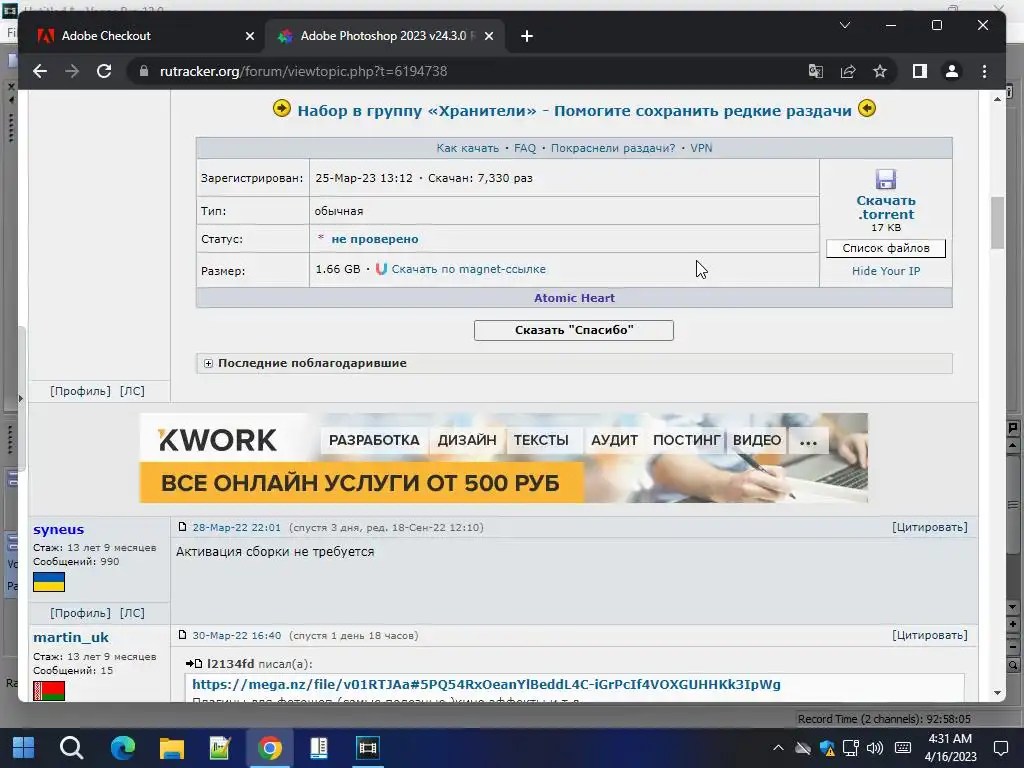Select the Adobe Photoshop 2023 v24.3.0 tab

(383, 36)
